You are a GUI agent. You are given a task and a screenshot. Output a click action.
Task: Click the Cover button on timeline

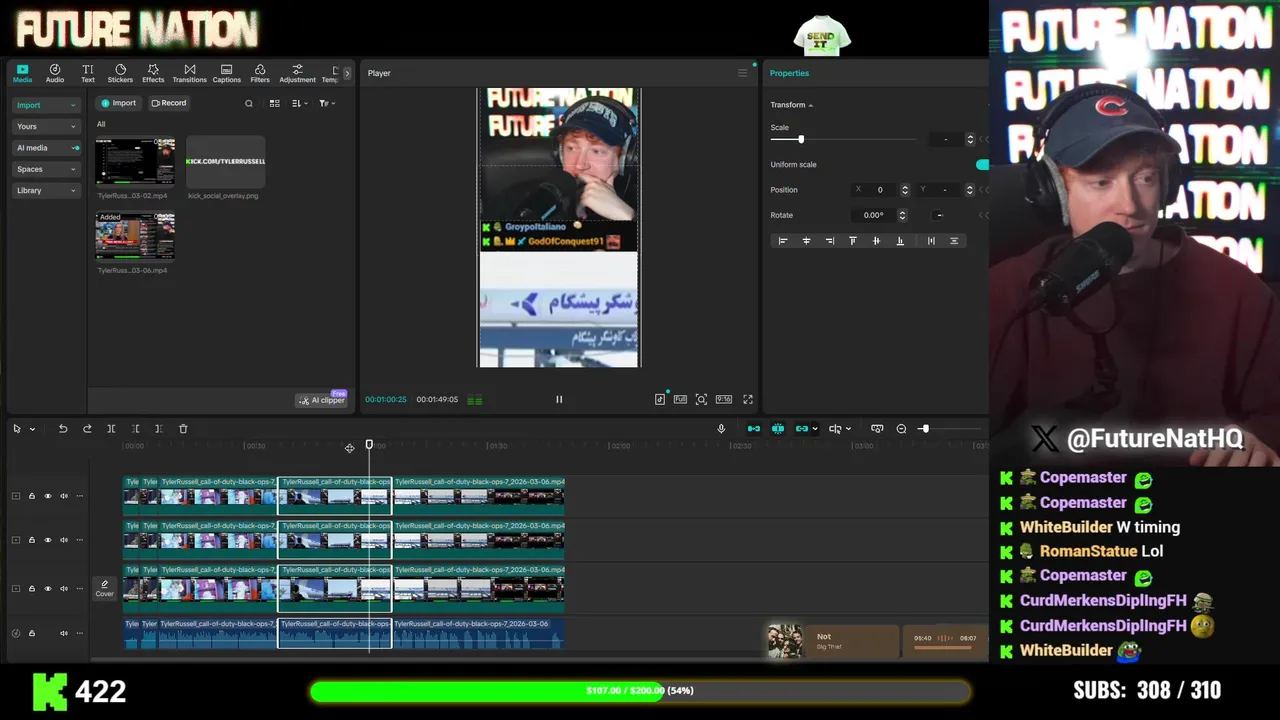coord(104,588)
